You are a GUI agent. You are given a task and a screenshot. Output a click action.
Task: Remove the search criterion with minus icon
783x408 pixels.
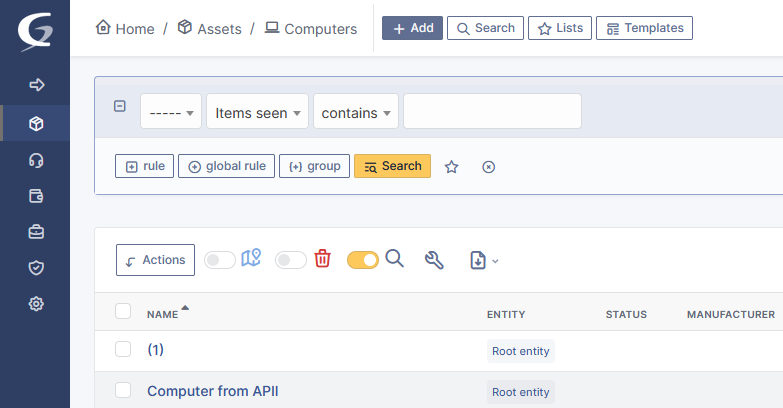coord(120,106)
